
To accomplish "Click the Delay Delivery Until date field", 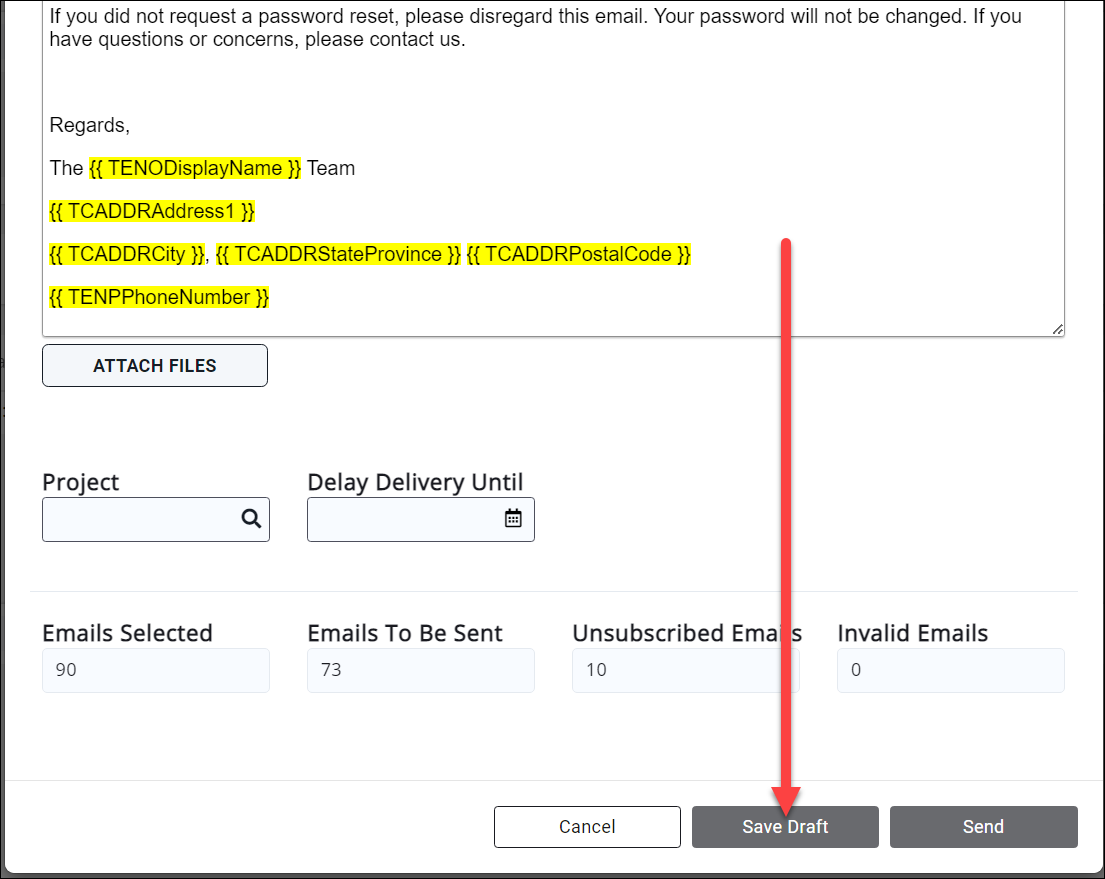I will pos(400,518).
